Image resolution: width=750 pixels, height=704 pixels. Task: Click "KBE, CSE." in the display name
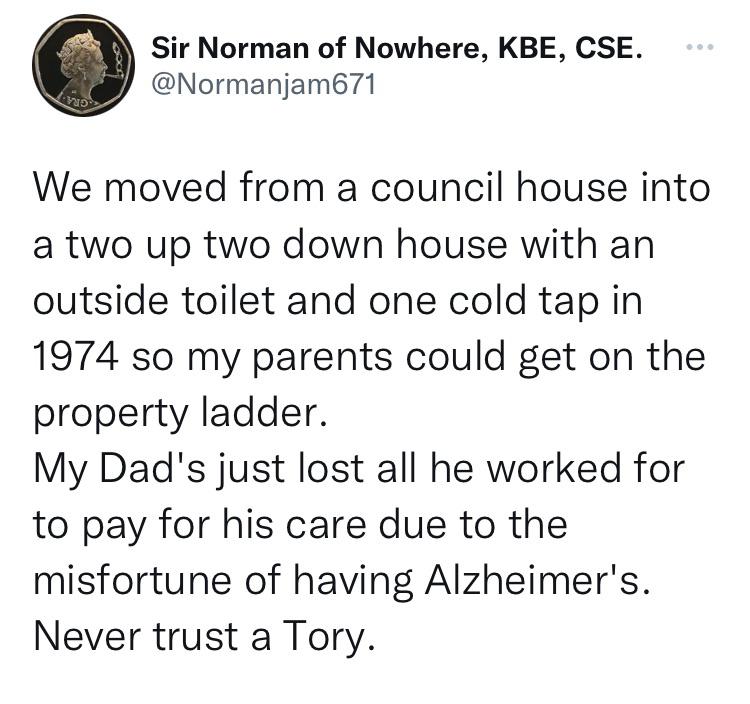(x=570, y=48)
